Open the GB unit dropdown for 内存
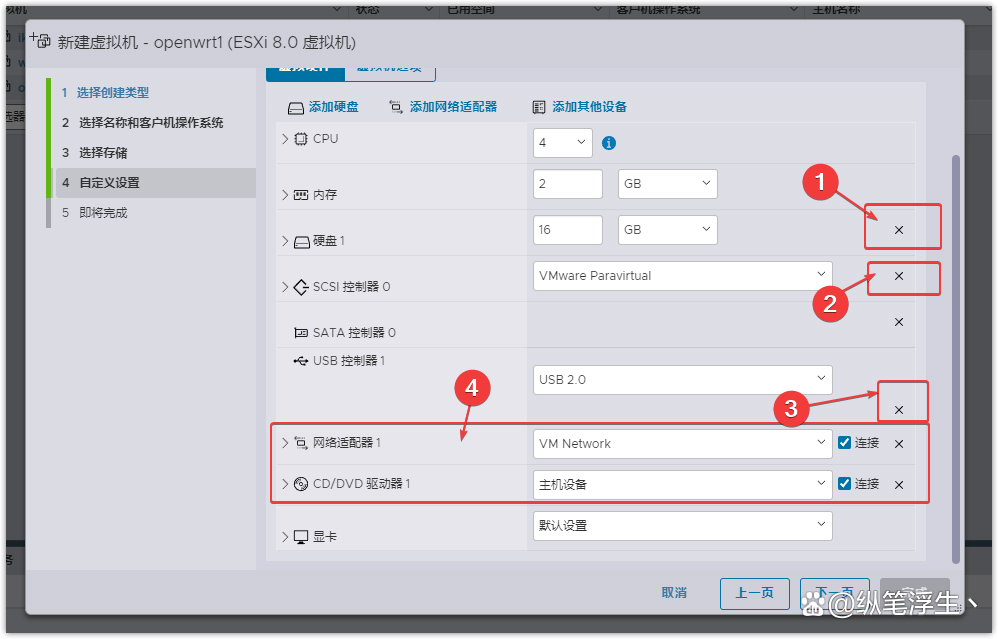The height and width of the screenshot is (639, 998). point(667,184)
